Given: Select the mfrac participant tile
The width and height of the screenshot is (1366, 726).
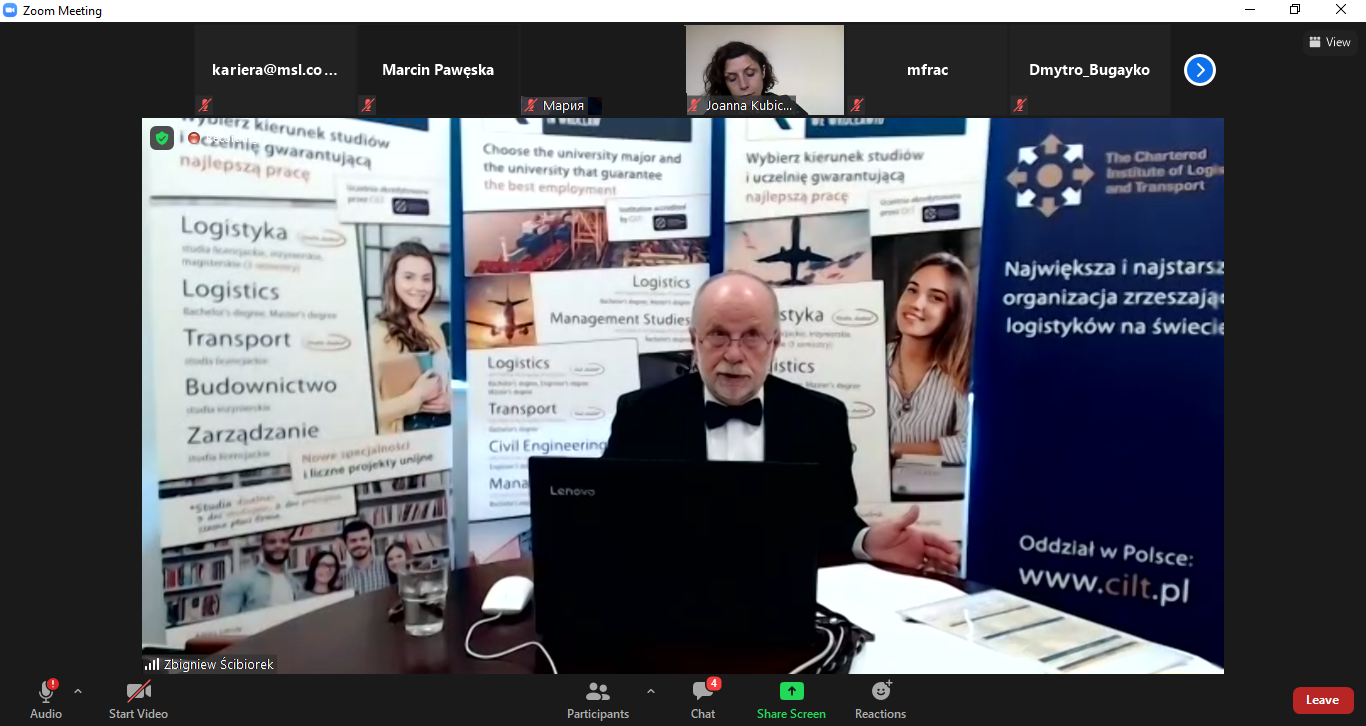Looking at the screenshot, I should click(927, 70).
